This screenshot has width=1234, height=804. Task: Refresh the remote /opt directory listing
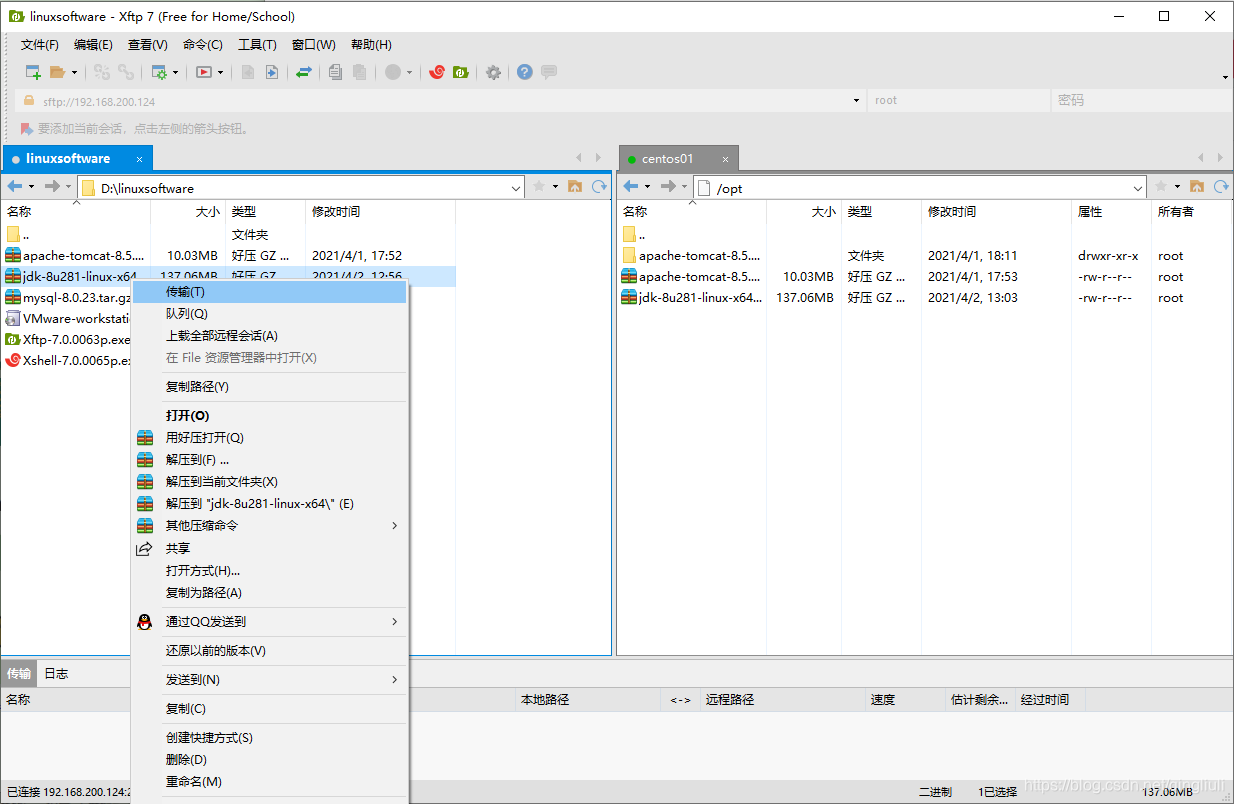(1220, 187)
